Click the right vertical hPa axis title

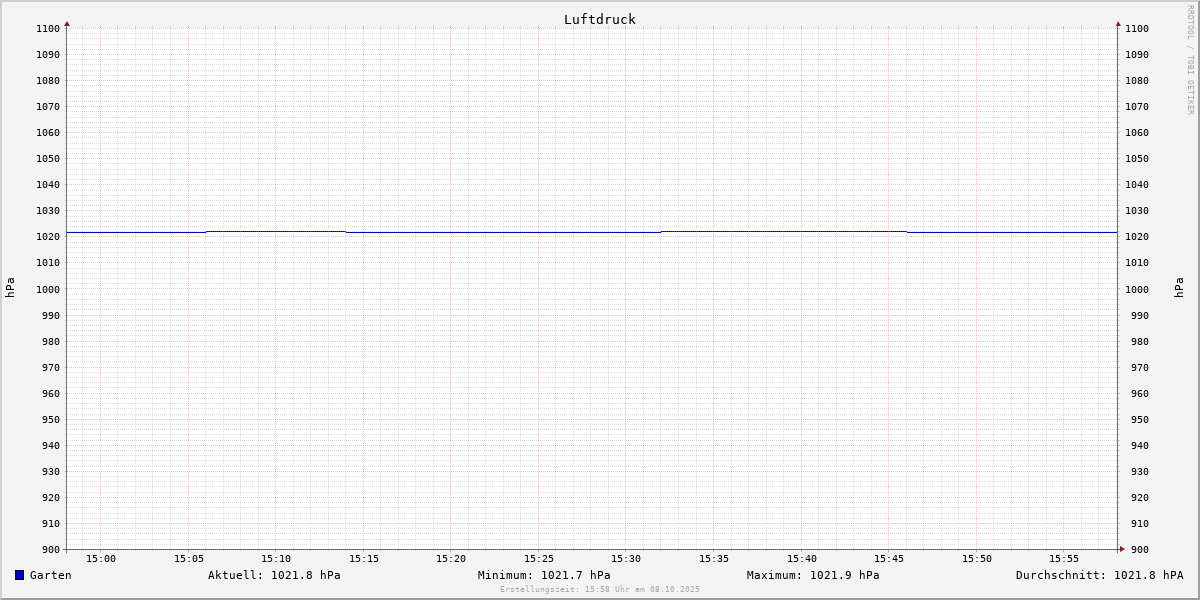click(x=1179, y=287)
